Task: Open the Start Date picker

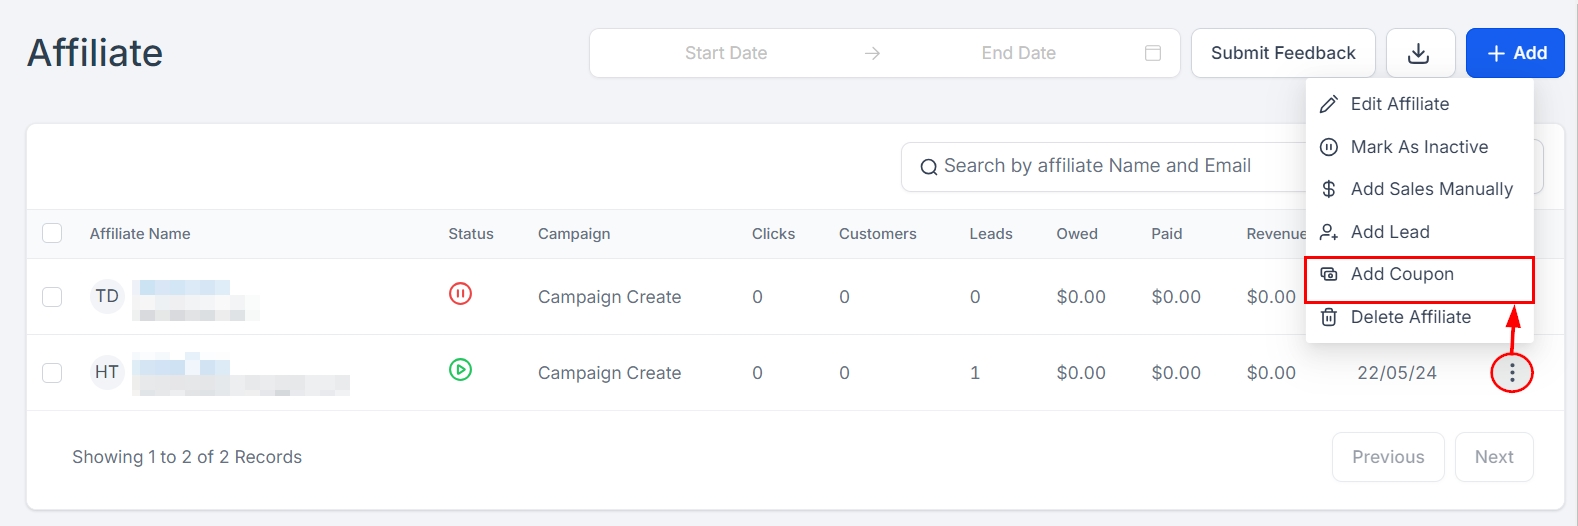Action: click(725, 53)
